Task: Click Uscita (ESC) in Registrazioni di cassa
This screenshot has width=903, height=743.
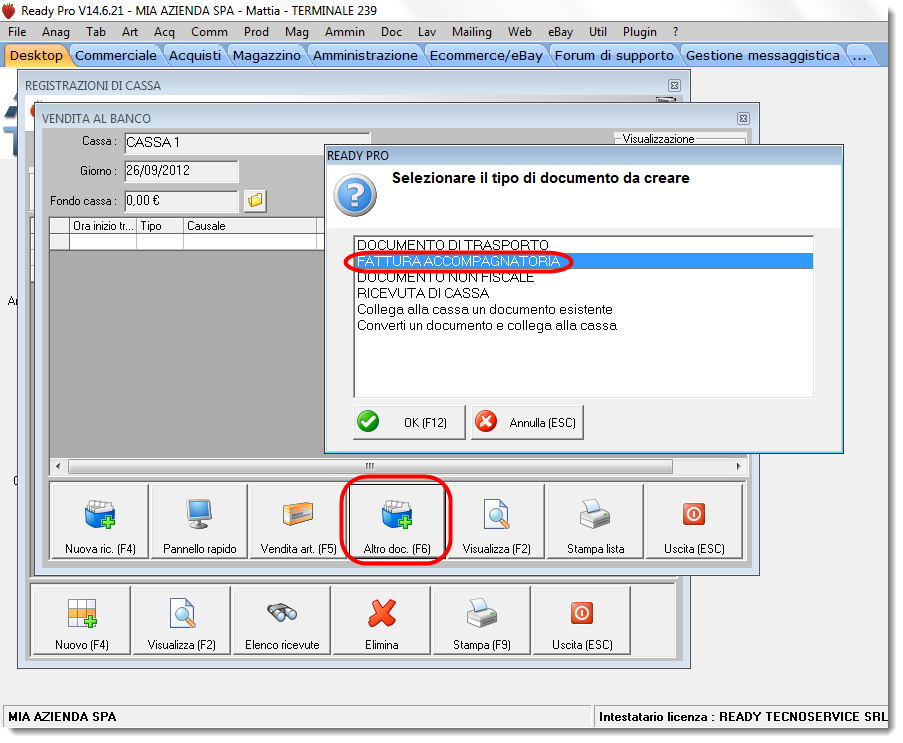Action: (582, 620)
